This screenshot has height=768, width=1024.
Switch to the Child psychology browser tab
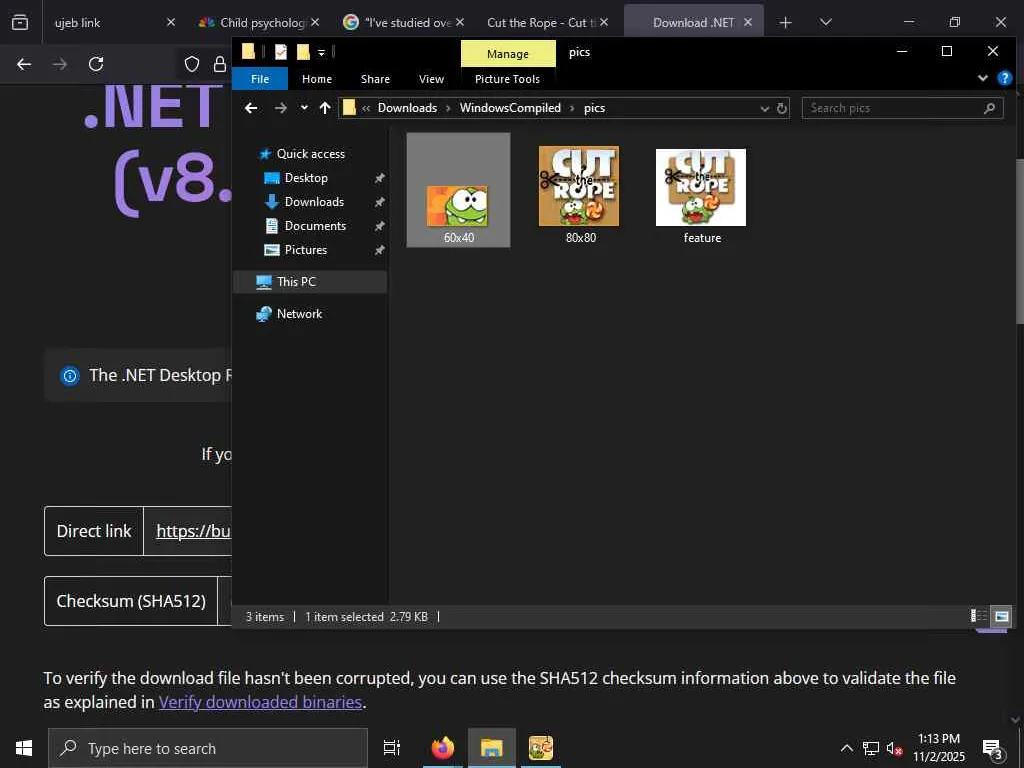pos(258,22)
